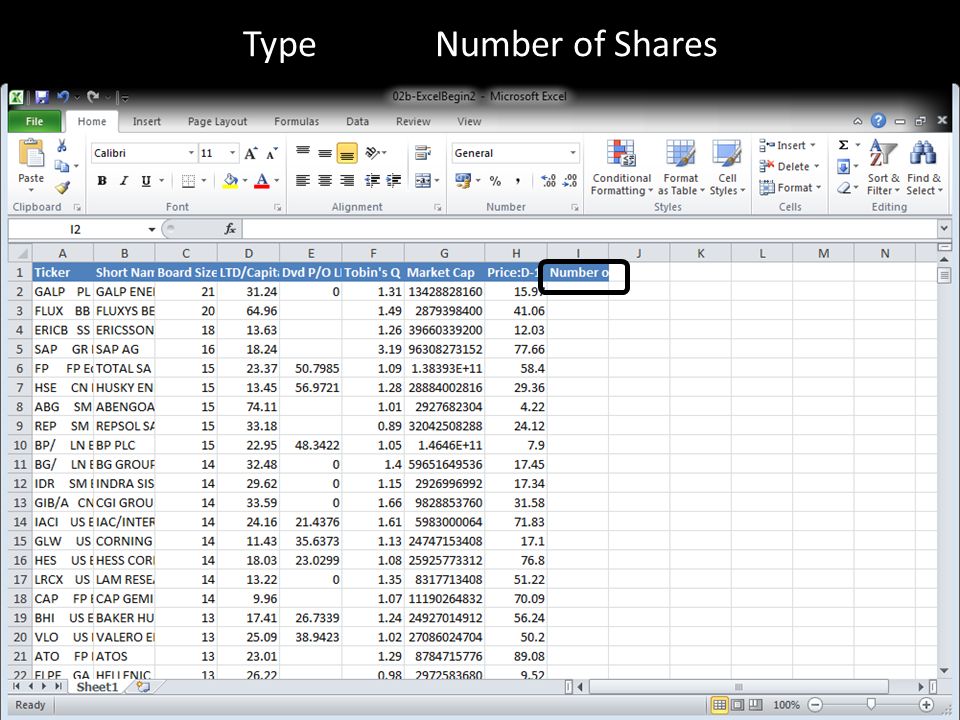960x720 pixels.
Task: Click the Fill down-arrow icon in Editing
Action: click(844, 167)
